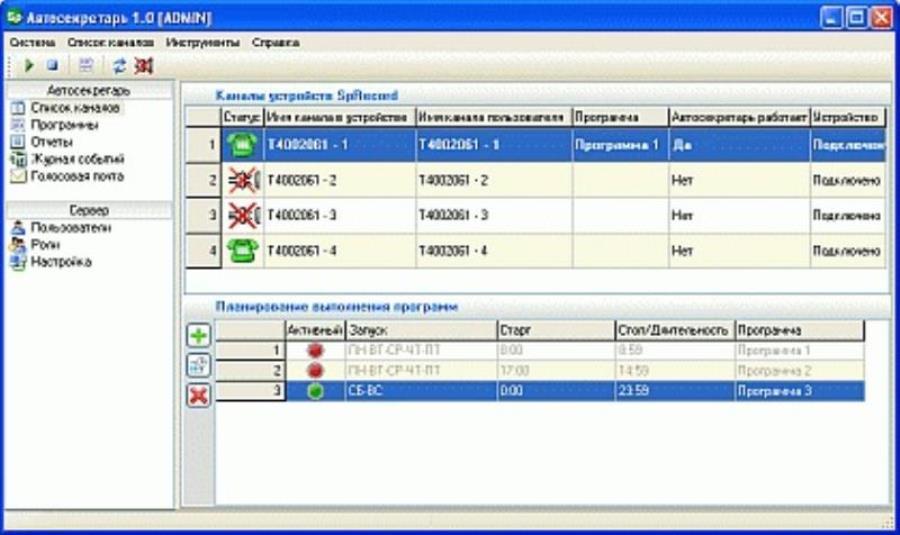Click the red crossed-out phone toolbar icon

click(x=144, y=65)
